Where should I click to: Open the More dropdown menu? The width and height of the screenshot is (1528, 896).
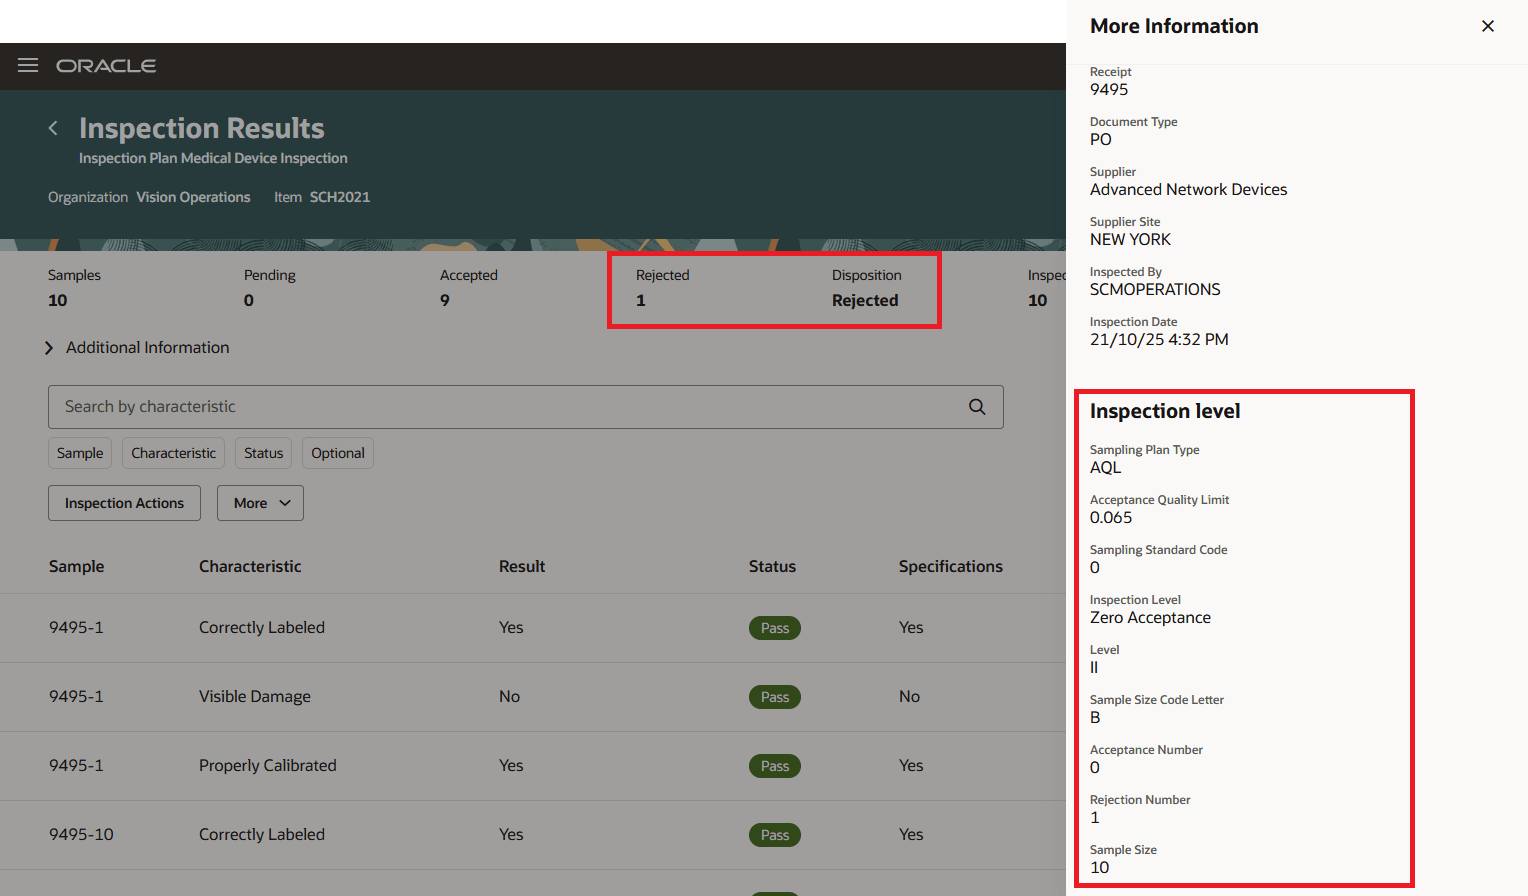[x=260, y=502]
